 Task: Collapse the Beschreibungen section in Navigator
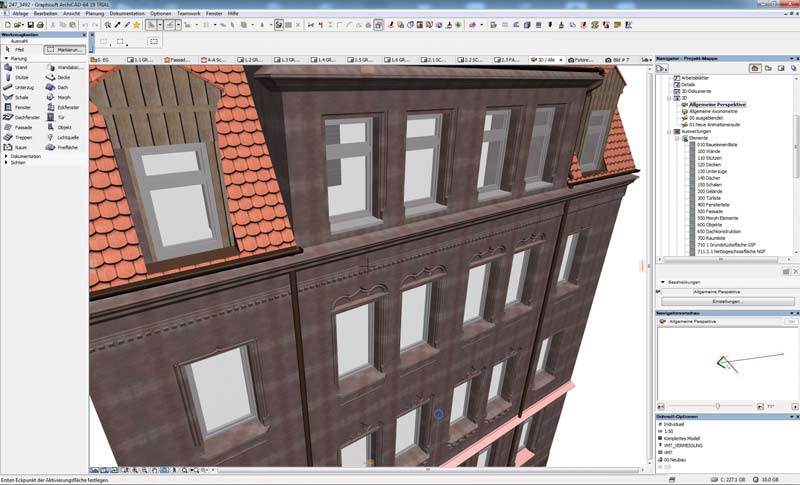661,282
